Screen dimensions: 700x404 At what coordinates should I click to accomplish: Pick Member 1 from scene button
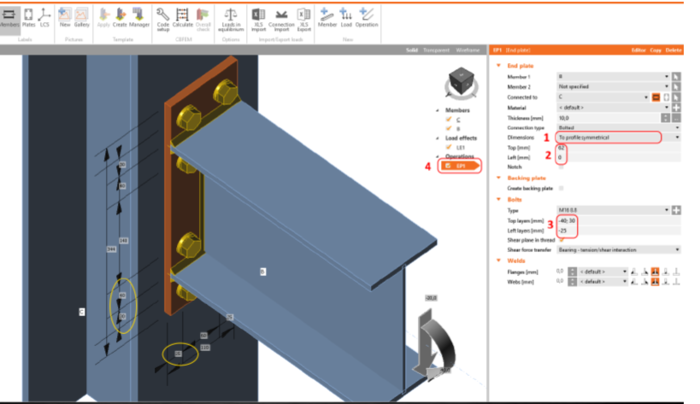(x=676, y=77)
